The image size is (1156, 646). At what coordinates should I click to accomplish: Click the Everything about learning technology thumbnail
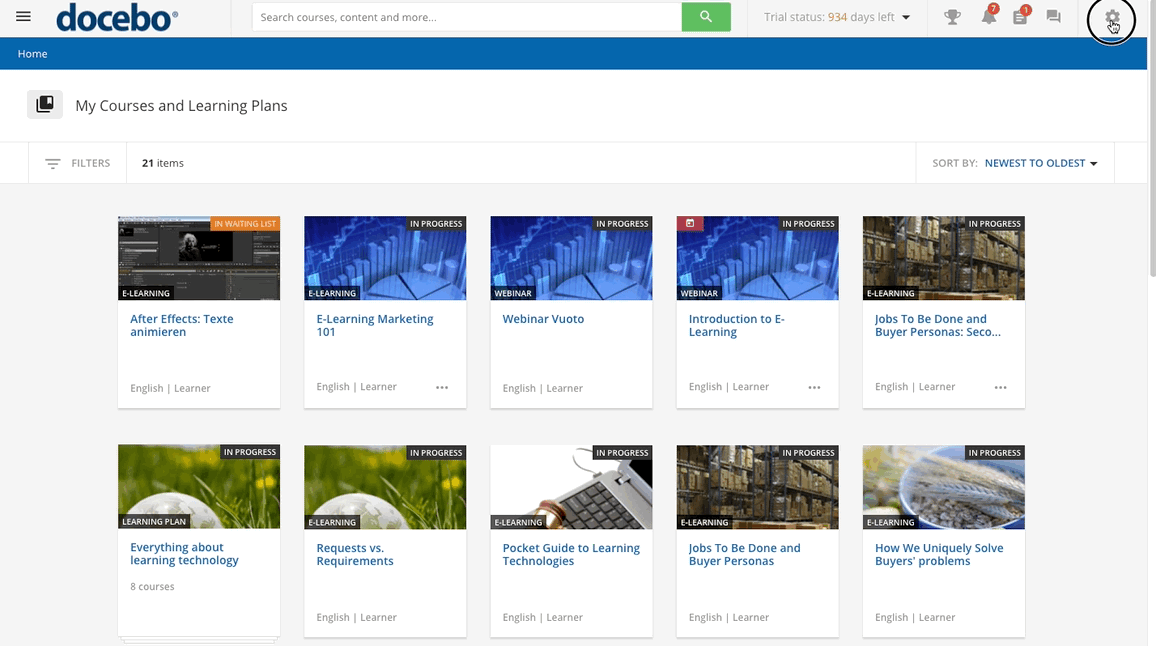click(199, 487)
